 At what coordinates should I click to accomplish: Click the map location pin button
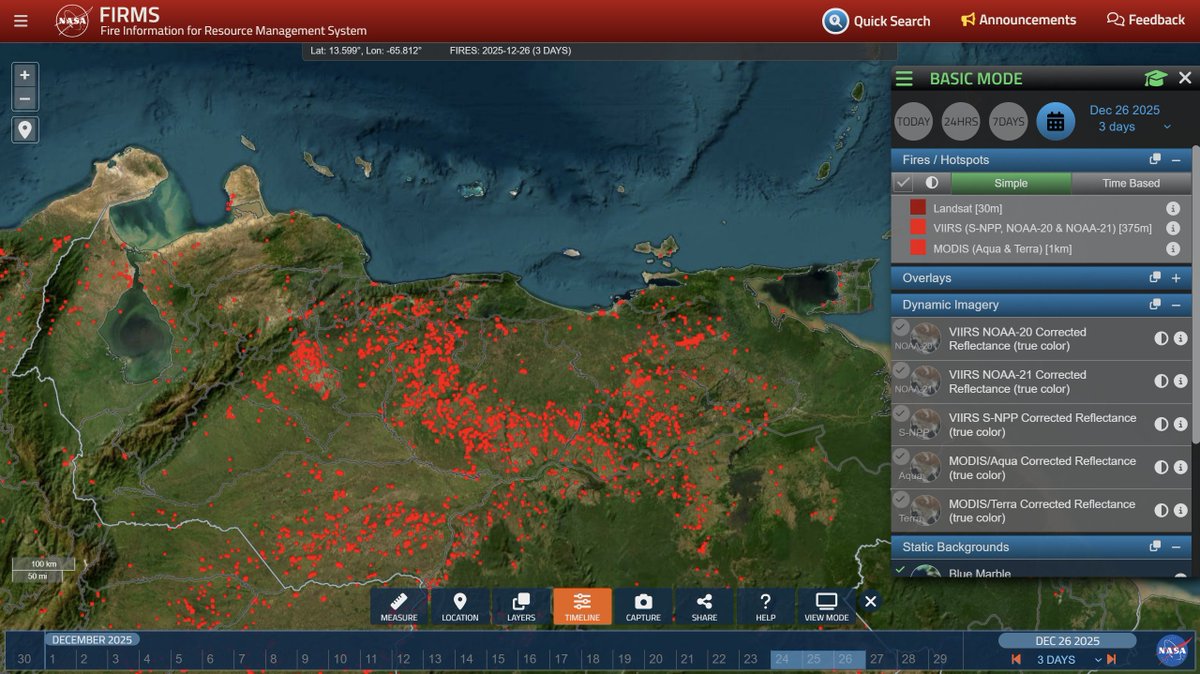[x=25, y=129]
